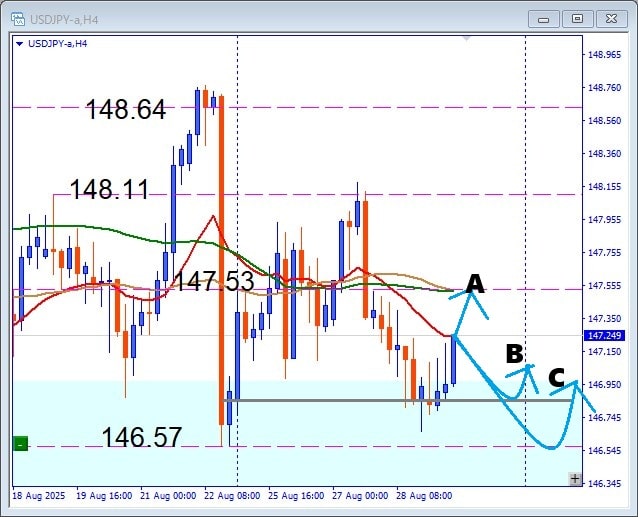Click the 18 Aug 2025 date on time axis
The height and width of the screenshot is (517, 638).
click(39, 496)
